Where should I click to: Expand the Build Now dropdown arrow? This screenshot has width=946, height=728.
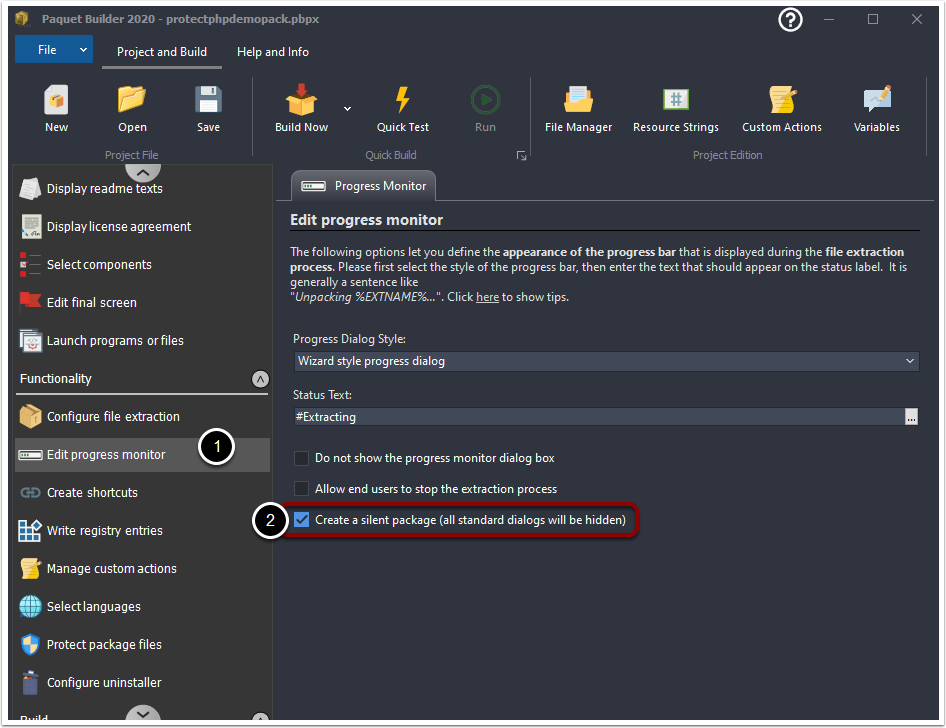[348, 109]
